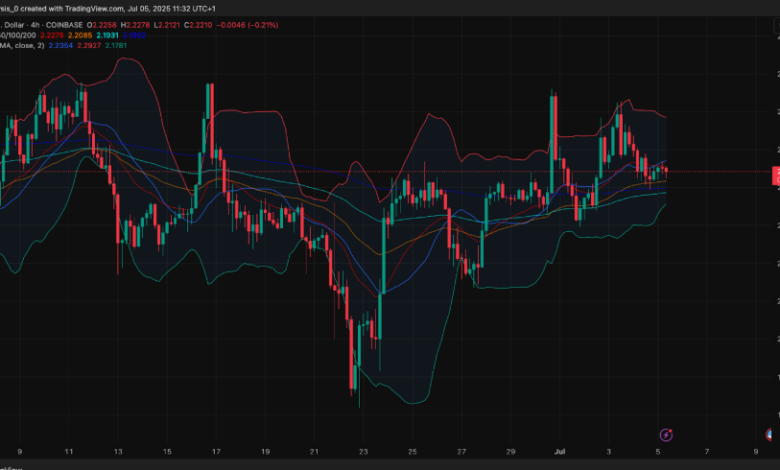Click the dark blue moving-average value 2.1992
Screen dimensions: 780x470
(134, 35)
